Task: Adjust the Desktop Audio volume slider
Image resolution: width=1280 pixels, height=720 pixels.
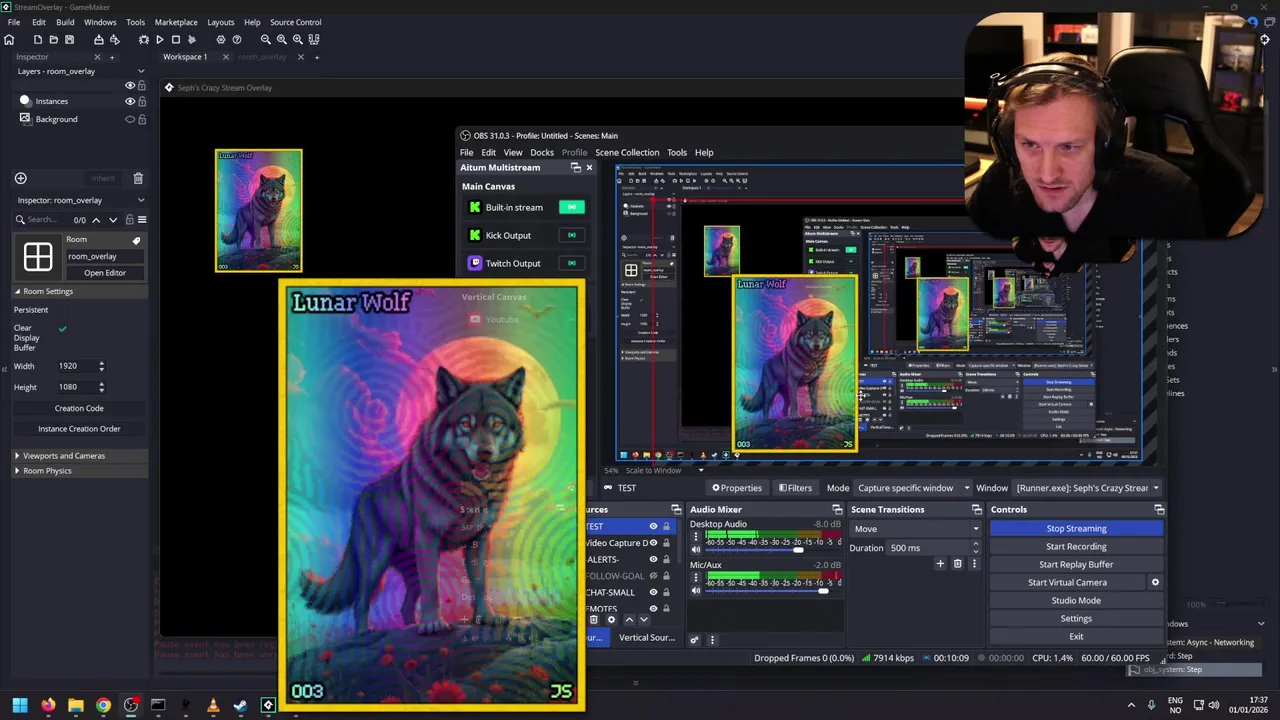Action: pos(797,550)
